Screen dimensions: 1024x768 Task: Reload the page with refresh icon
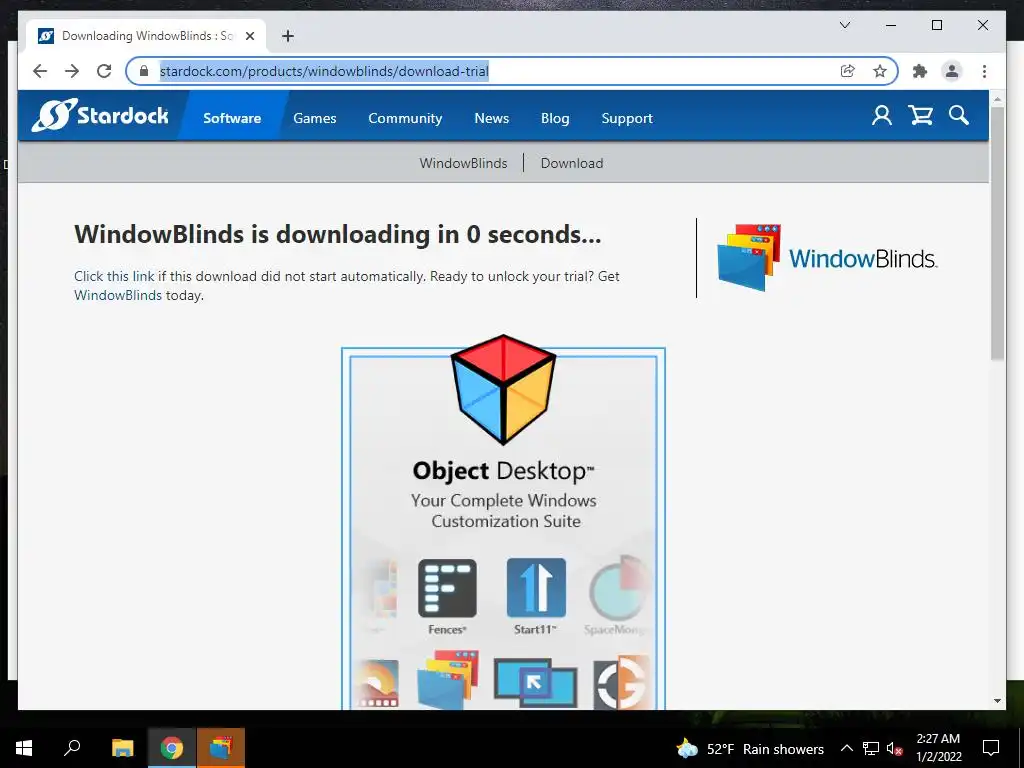(104, 71)
